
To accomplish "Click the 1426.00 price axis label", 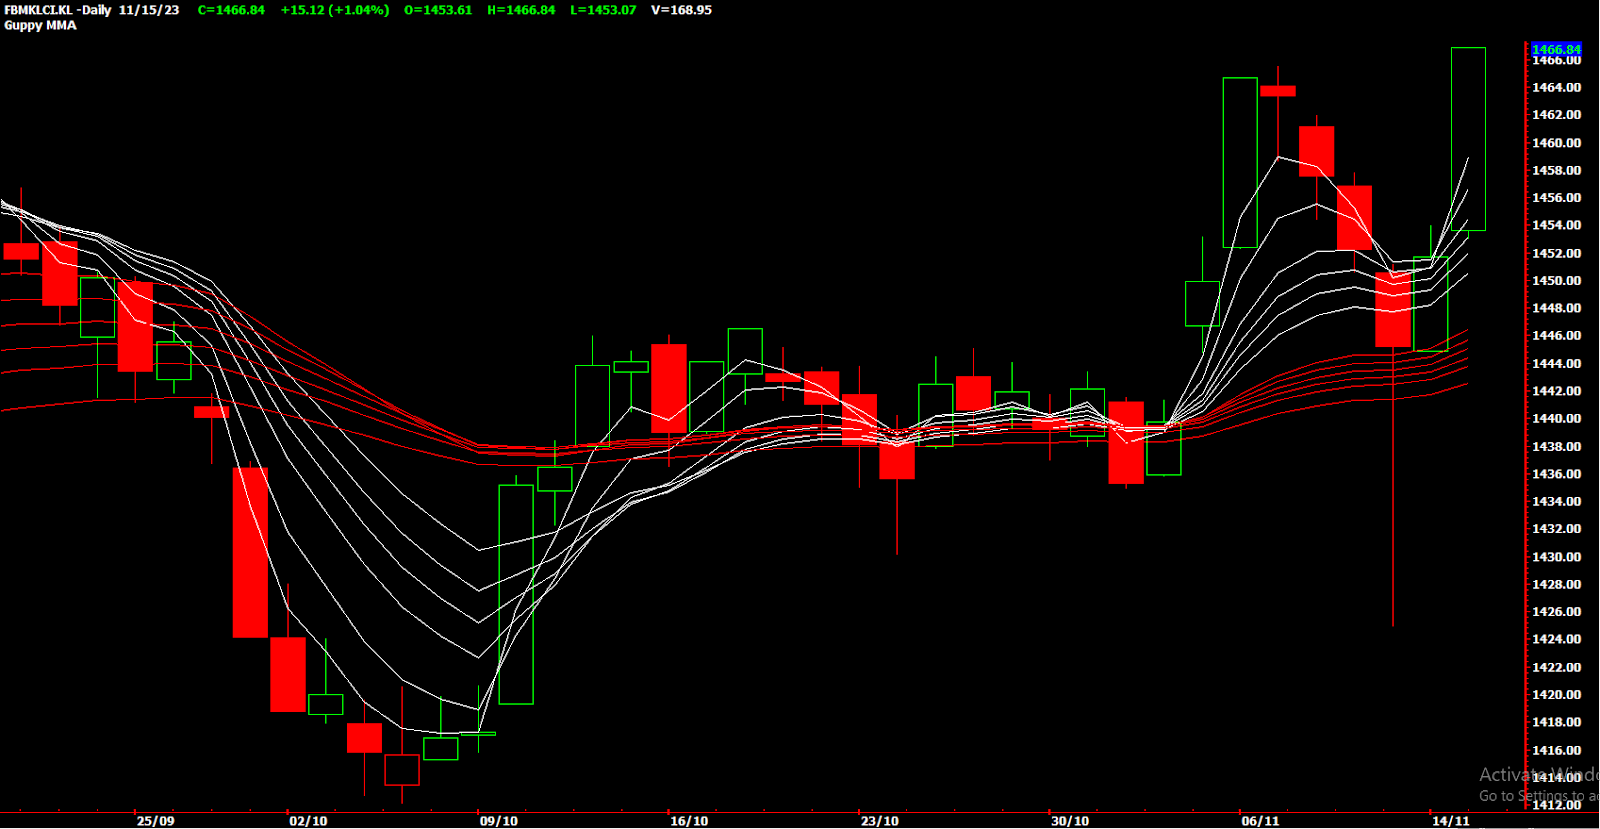I will coord(1557,612).
